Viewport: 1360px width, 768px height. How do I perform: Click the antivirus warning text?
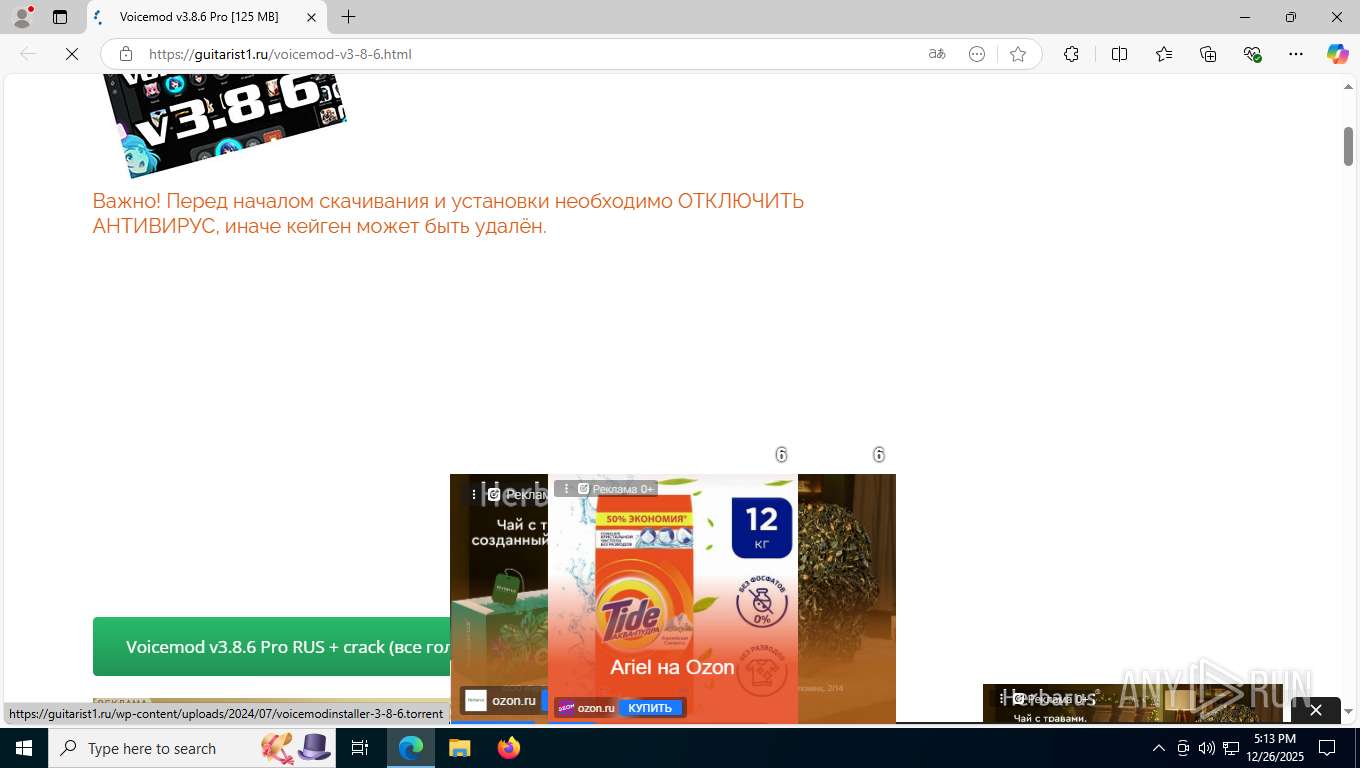coord(448,213)
